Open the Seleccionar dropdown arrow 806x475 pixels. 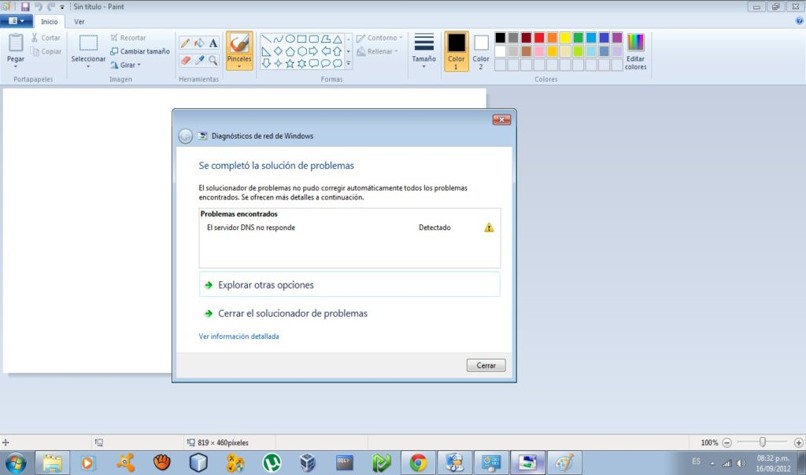click(x=88, y=67)
